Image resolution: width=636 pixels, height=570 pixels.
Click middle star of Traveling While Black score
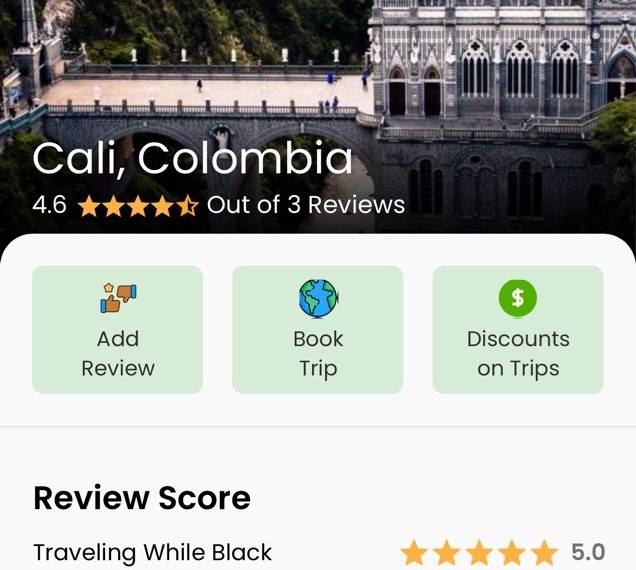479,552
